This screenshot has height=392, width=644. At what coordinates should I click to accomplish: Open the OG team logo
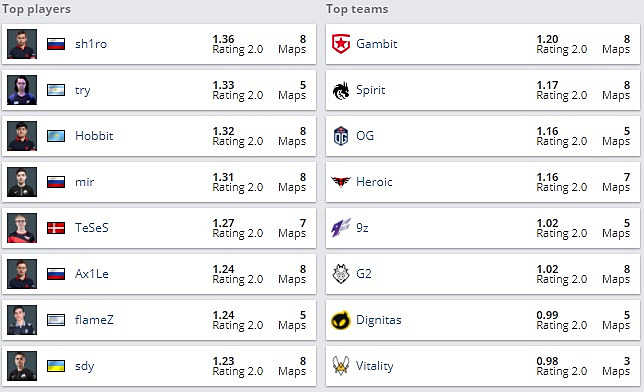pos(341,136)
